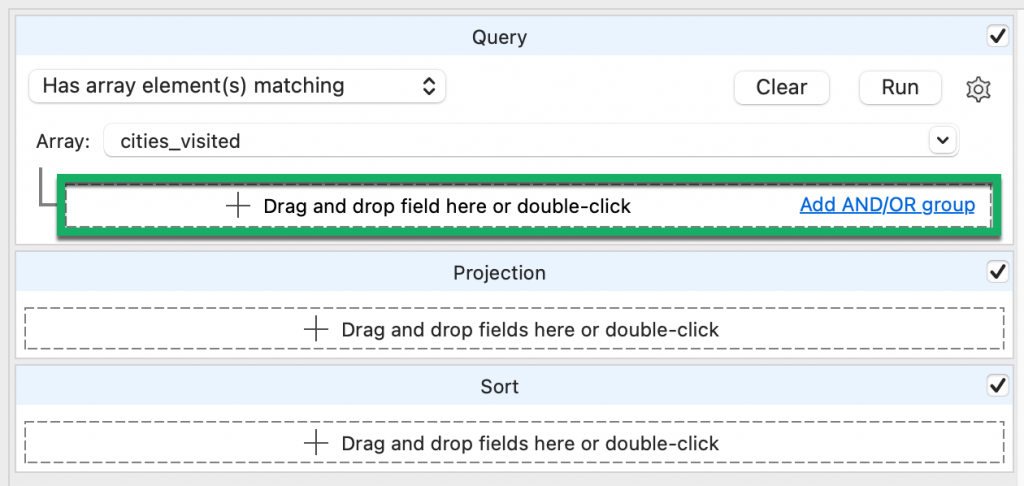Select the Query section header

(x=499, y=38)
